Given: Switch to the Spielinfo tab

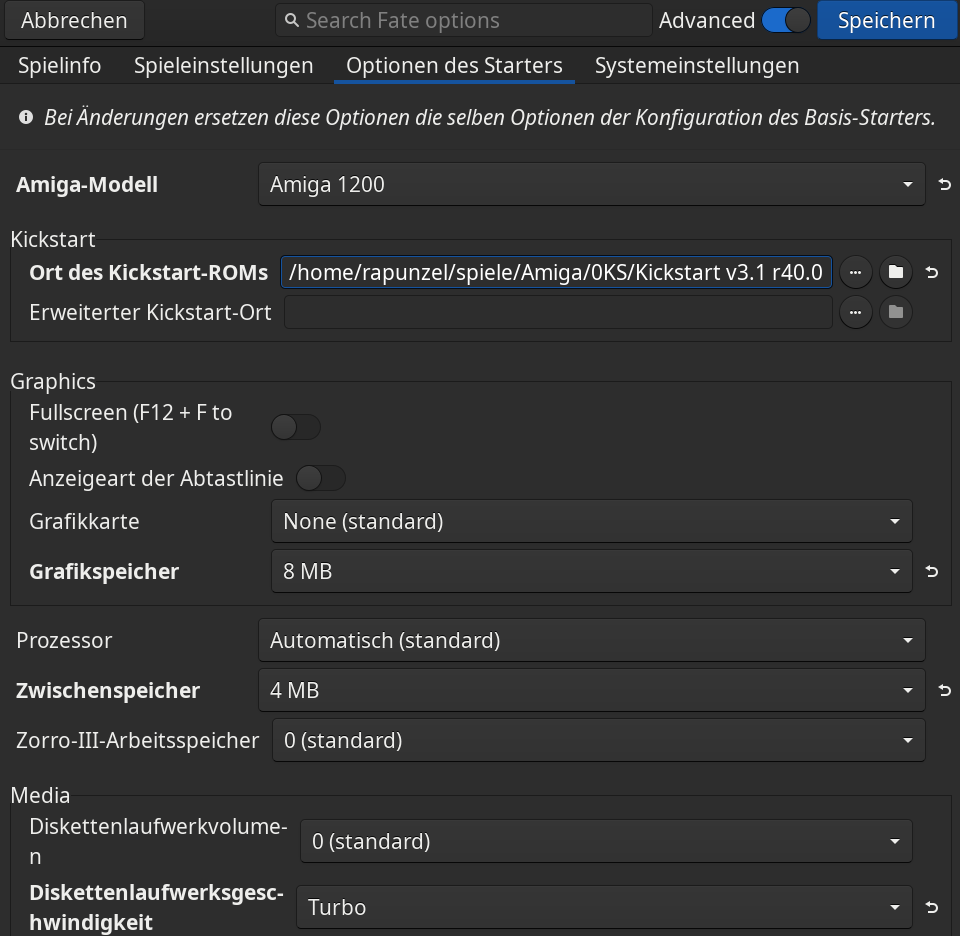Looking at the screenshot, I should 59,66.
